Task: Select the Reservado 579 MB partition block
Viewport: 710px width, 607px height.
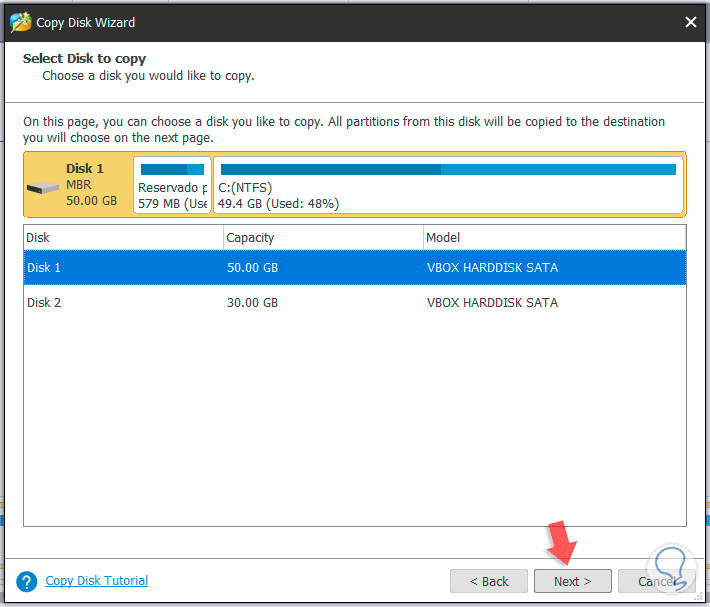Action: coord(172,186)
